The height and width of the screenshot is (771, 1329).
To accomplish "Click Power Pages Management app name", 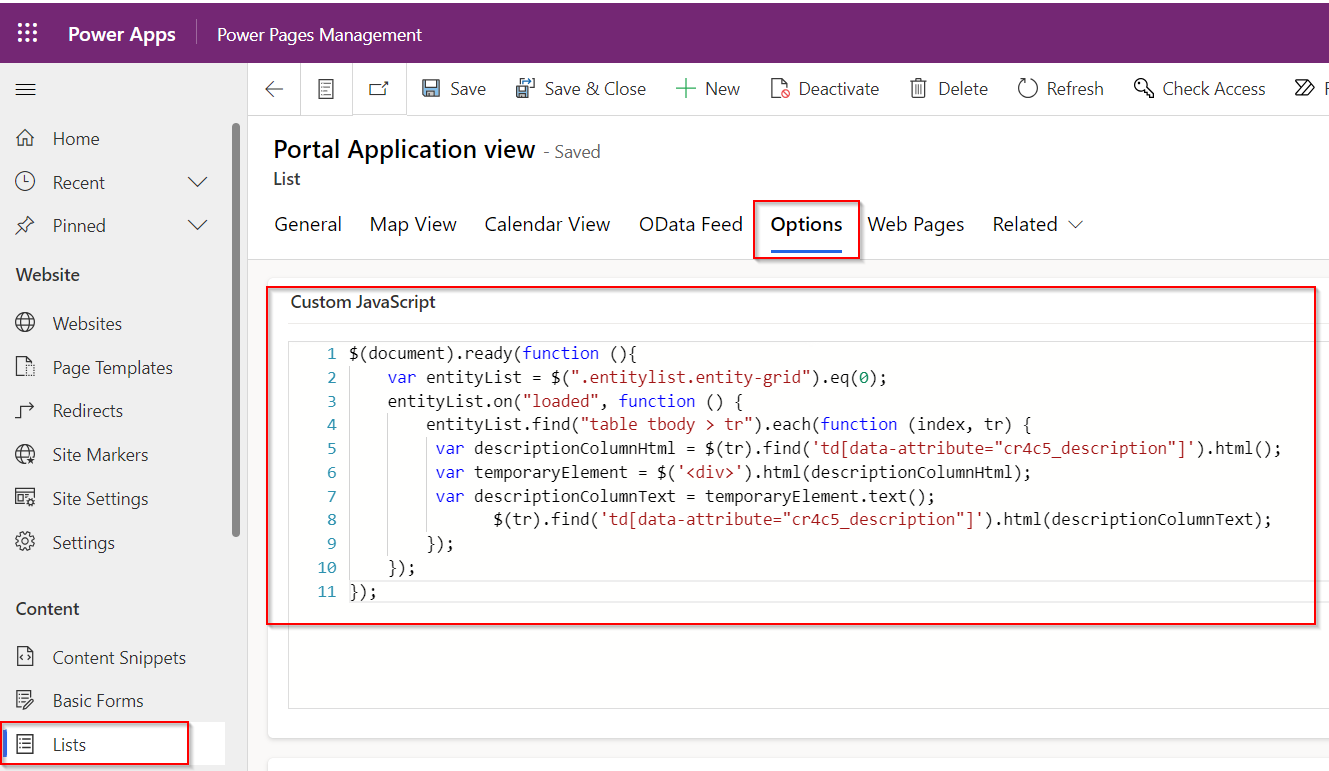I will pos(320,35).
